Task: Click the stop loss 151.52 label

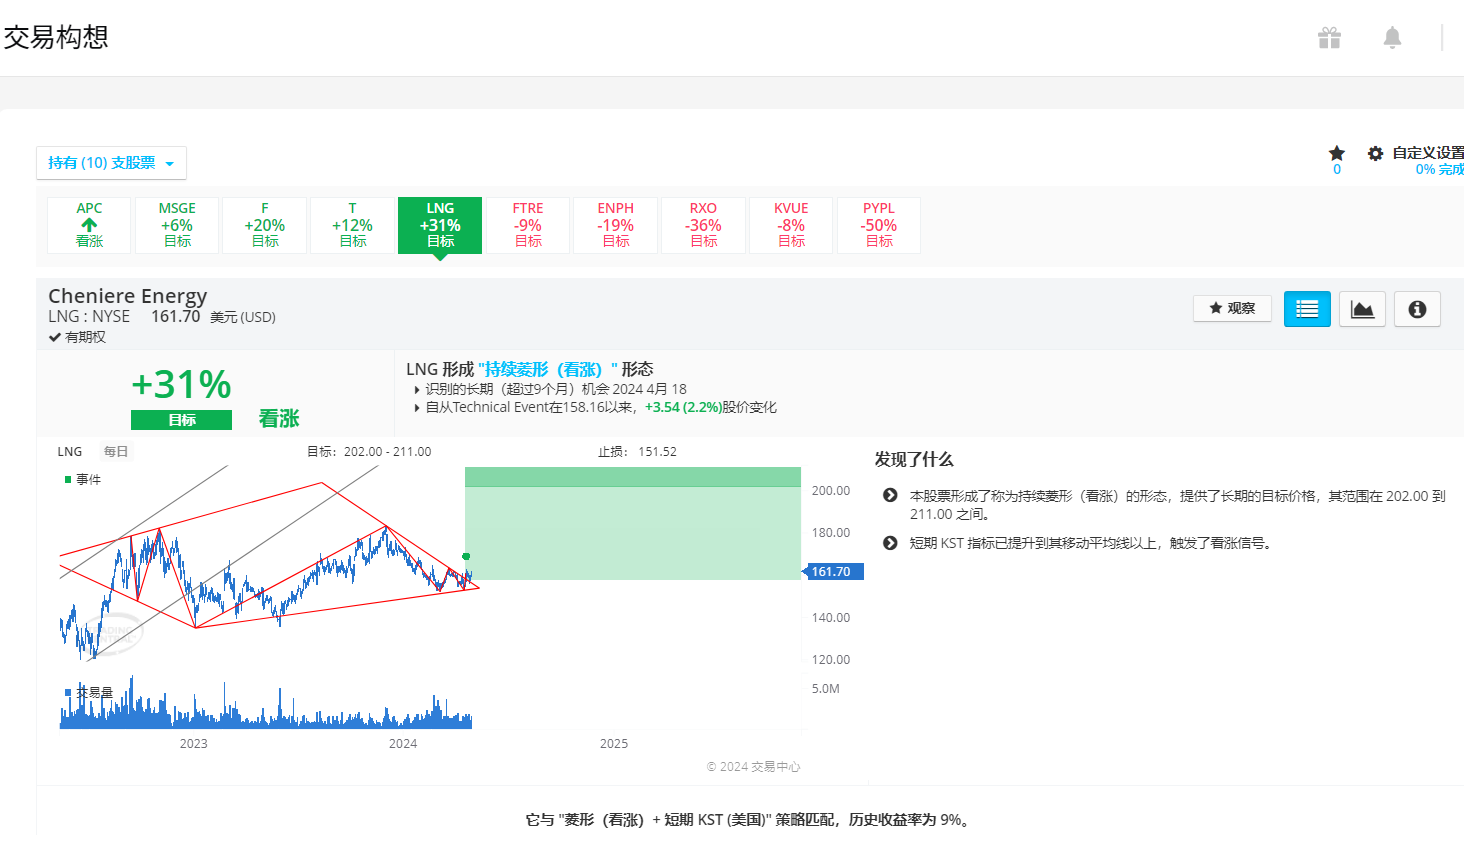Action: (637, 452)
